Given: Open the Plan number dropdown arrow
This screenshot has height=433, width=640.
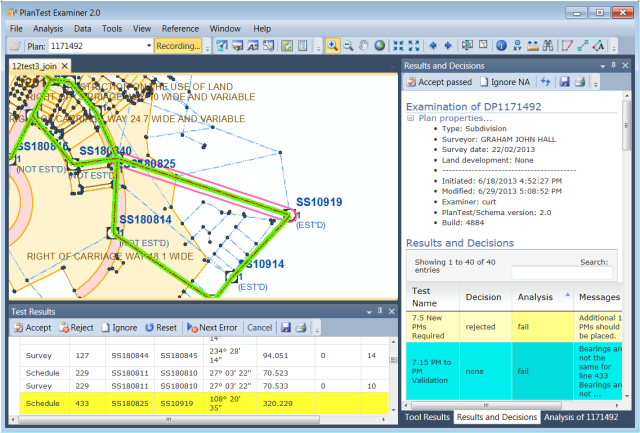Looking at the screenshot, I should tap(149, 46).
